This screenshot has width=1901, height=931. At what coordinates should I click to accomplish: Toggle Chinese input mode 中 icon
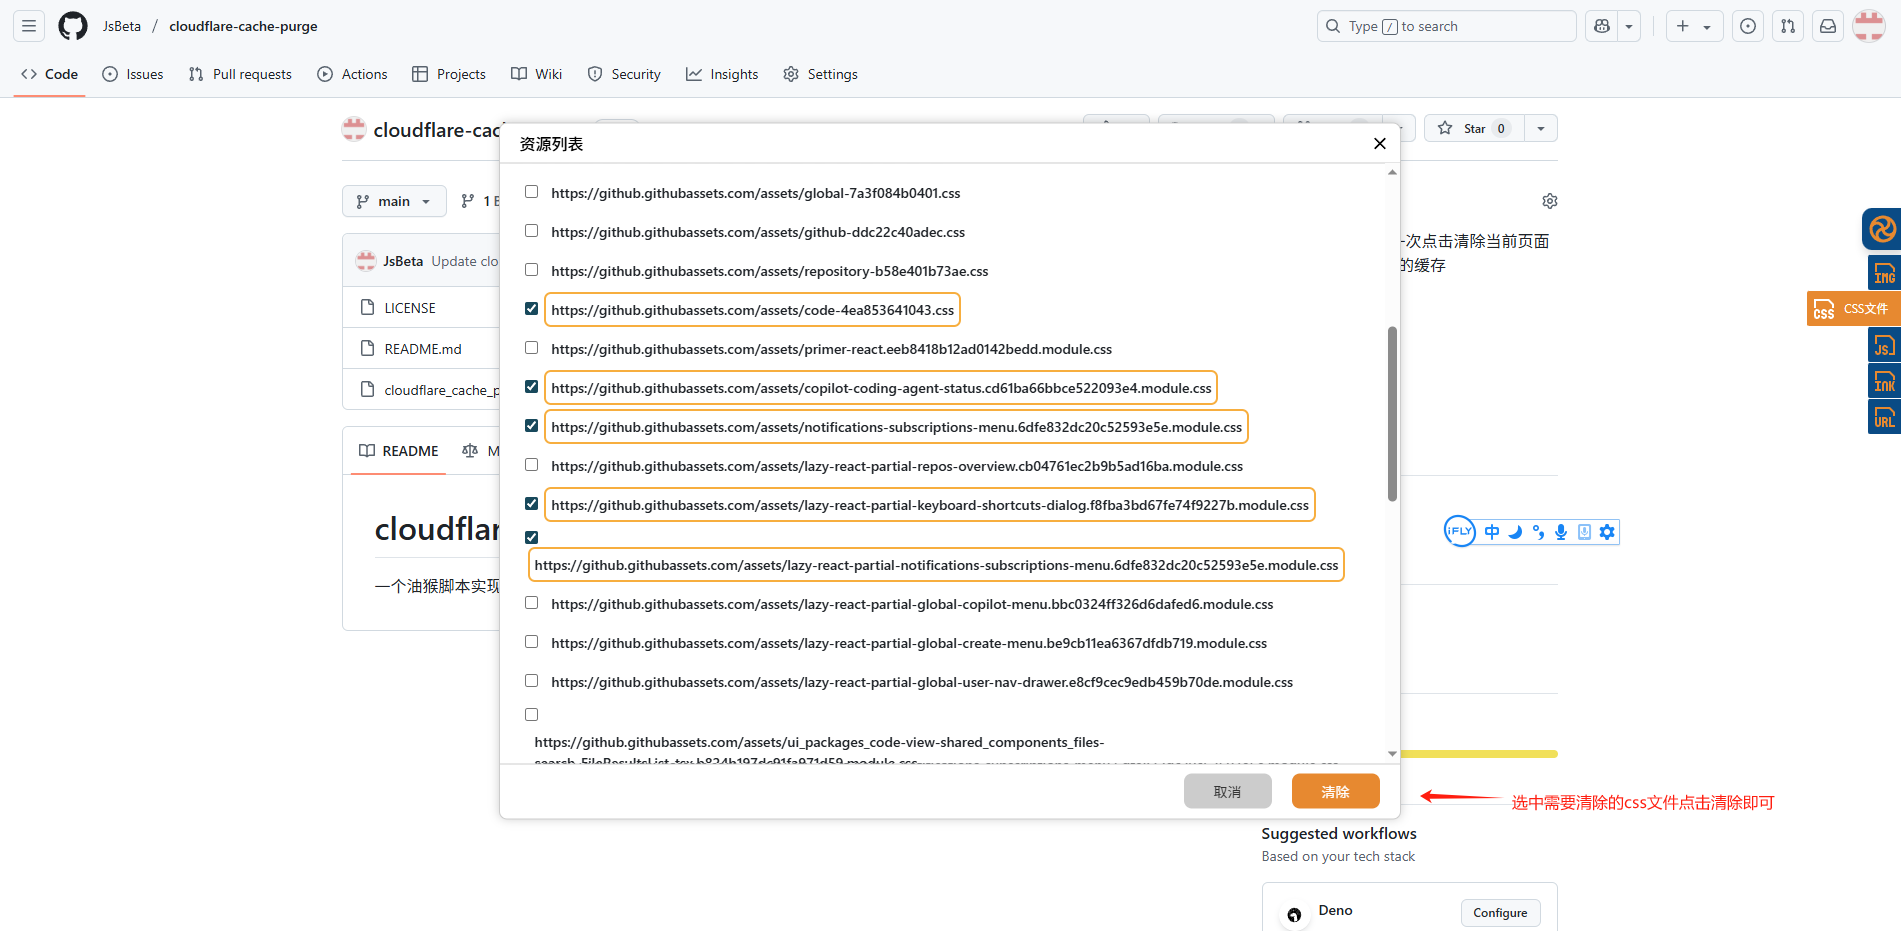coord(1492,532)
